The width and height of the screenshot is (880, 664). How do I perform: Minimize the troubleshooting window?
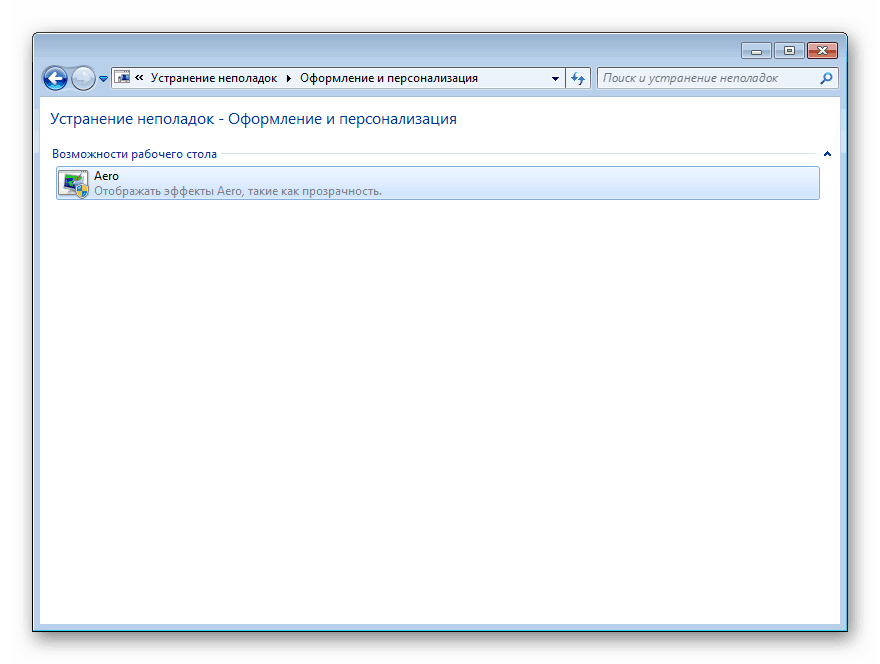pyautogui.click(x=757, y=51)
